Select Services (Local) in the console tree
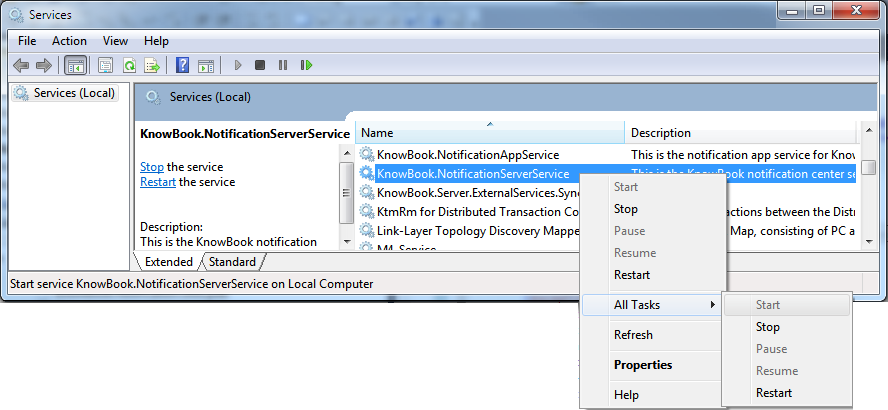This screenshot has height=410, width=888. click(65, 93)
